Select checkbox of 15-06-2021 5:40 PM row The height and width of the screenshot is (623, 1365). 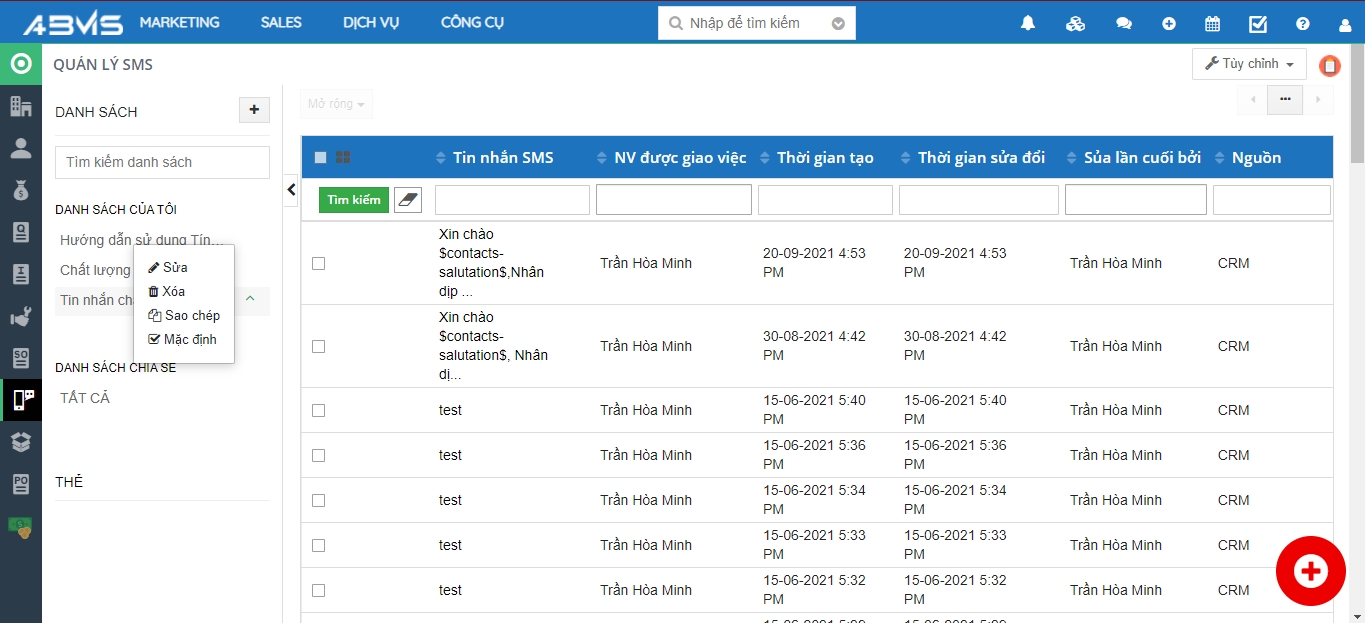click(318, 410)
